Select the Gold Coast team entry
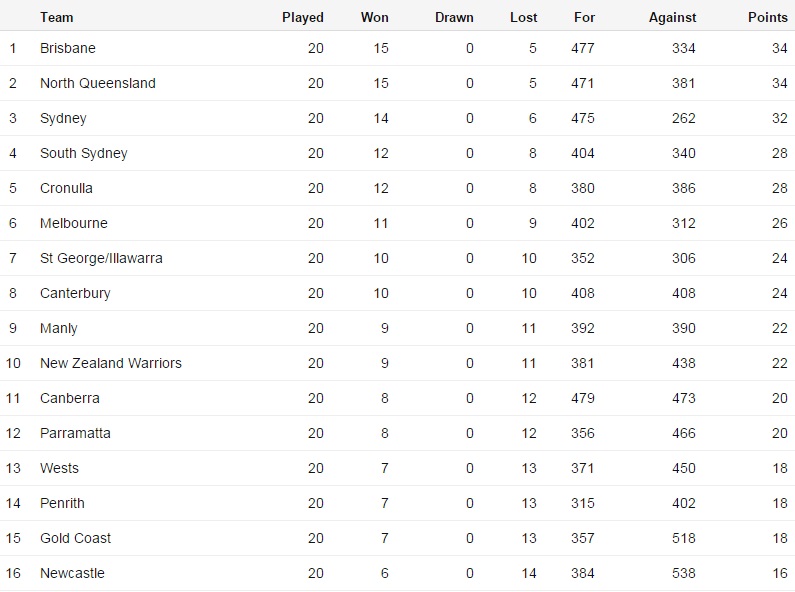 click(76, 538)
